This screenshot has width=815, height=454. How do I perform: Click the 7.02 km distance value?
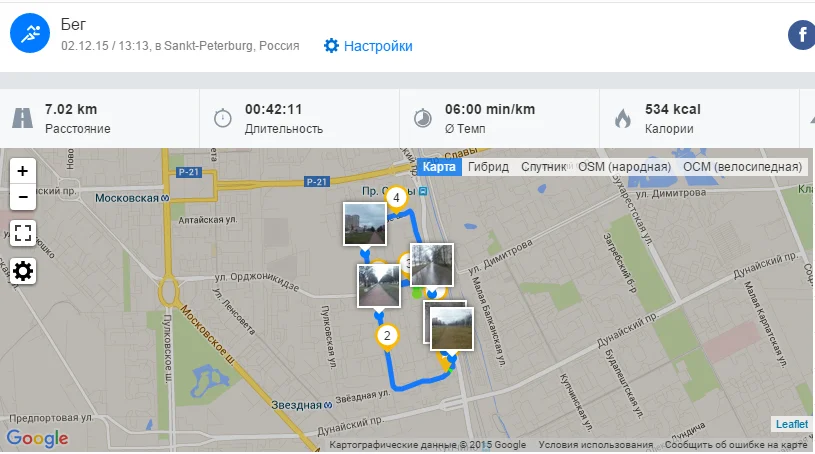pos(71,109)
